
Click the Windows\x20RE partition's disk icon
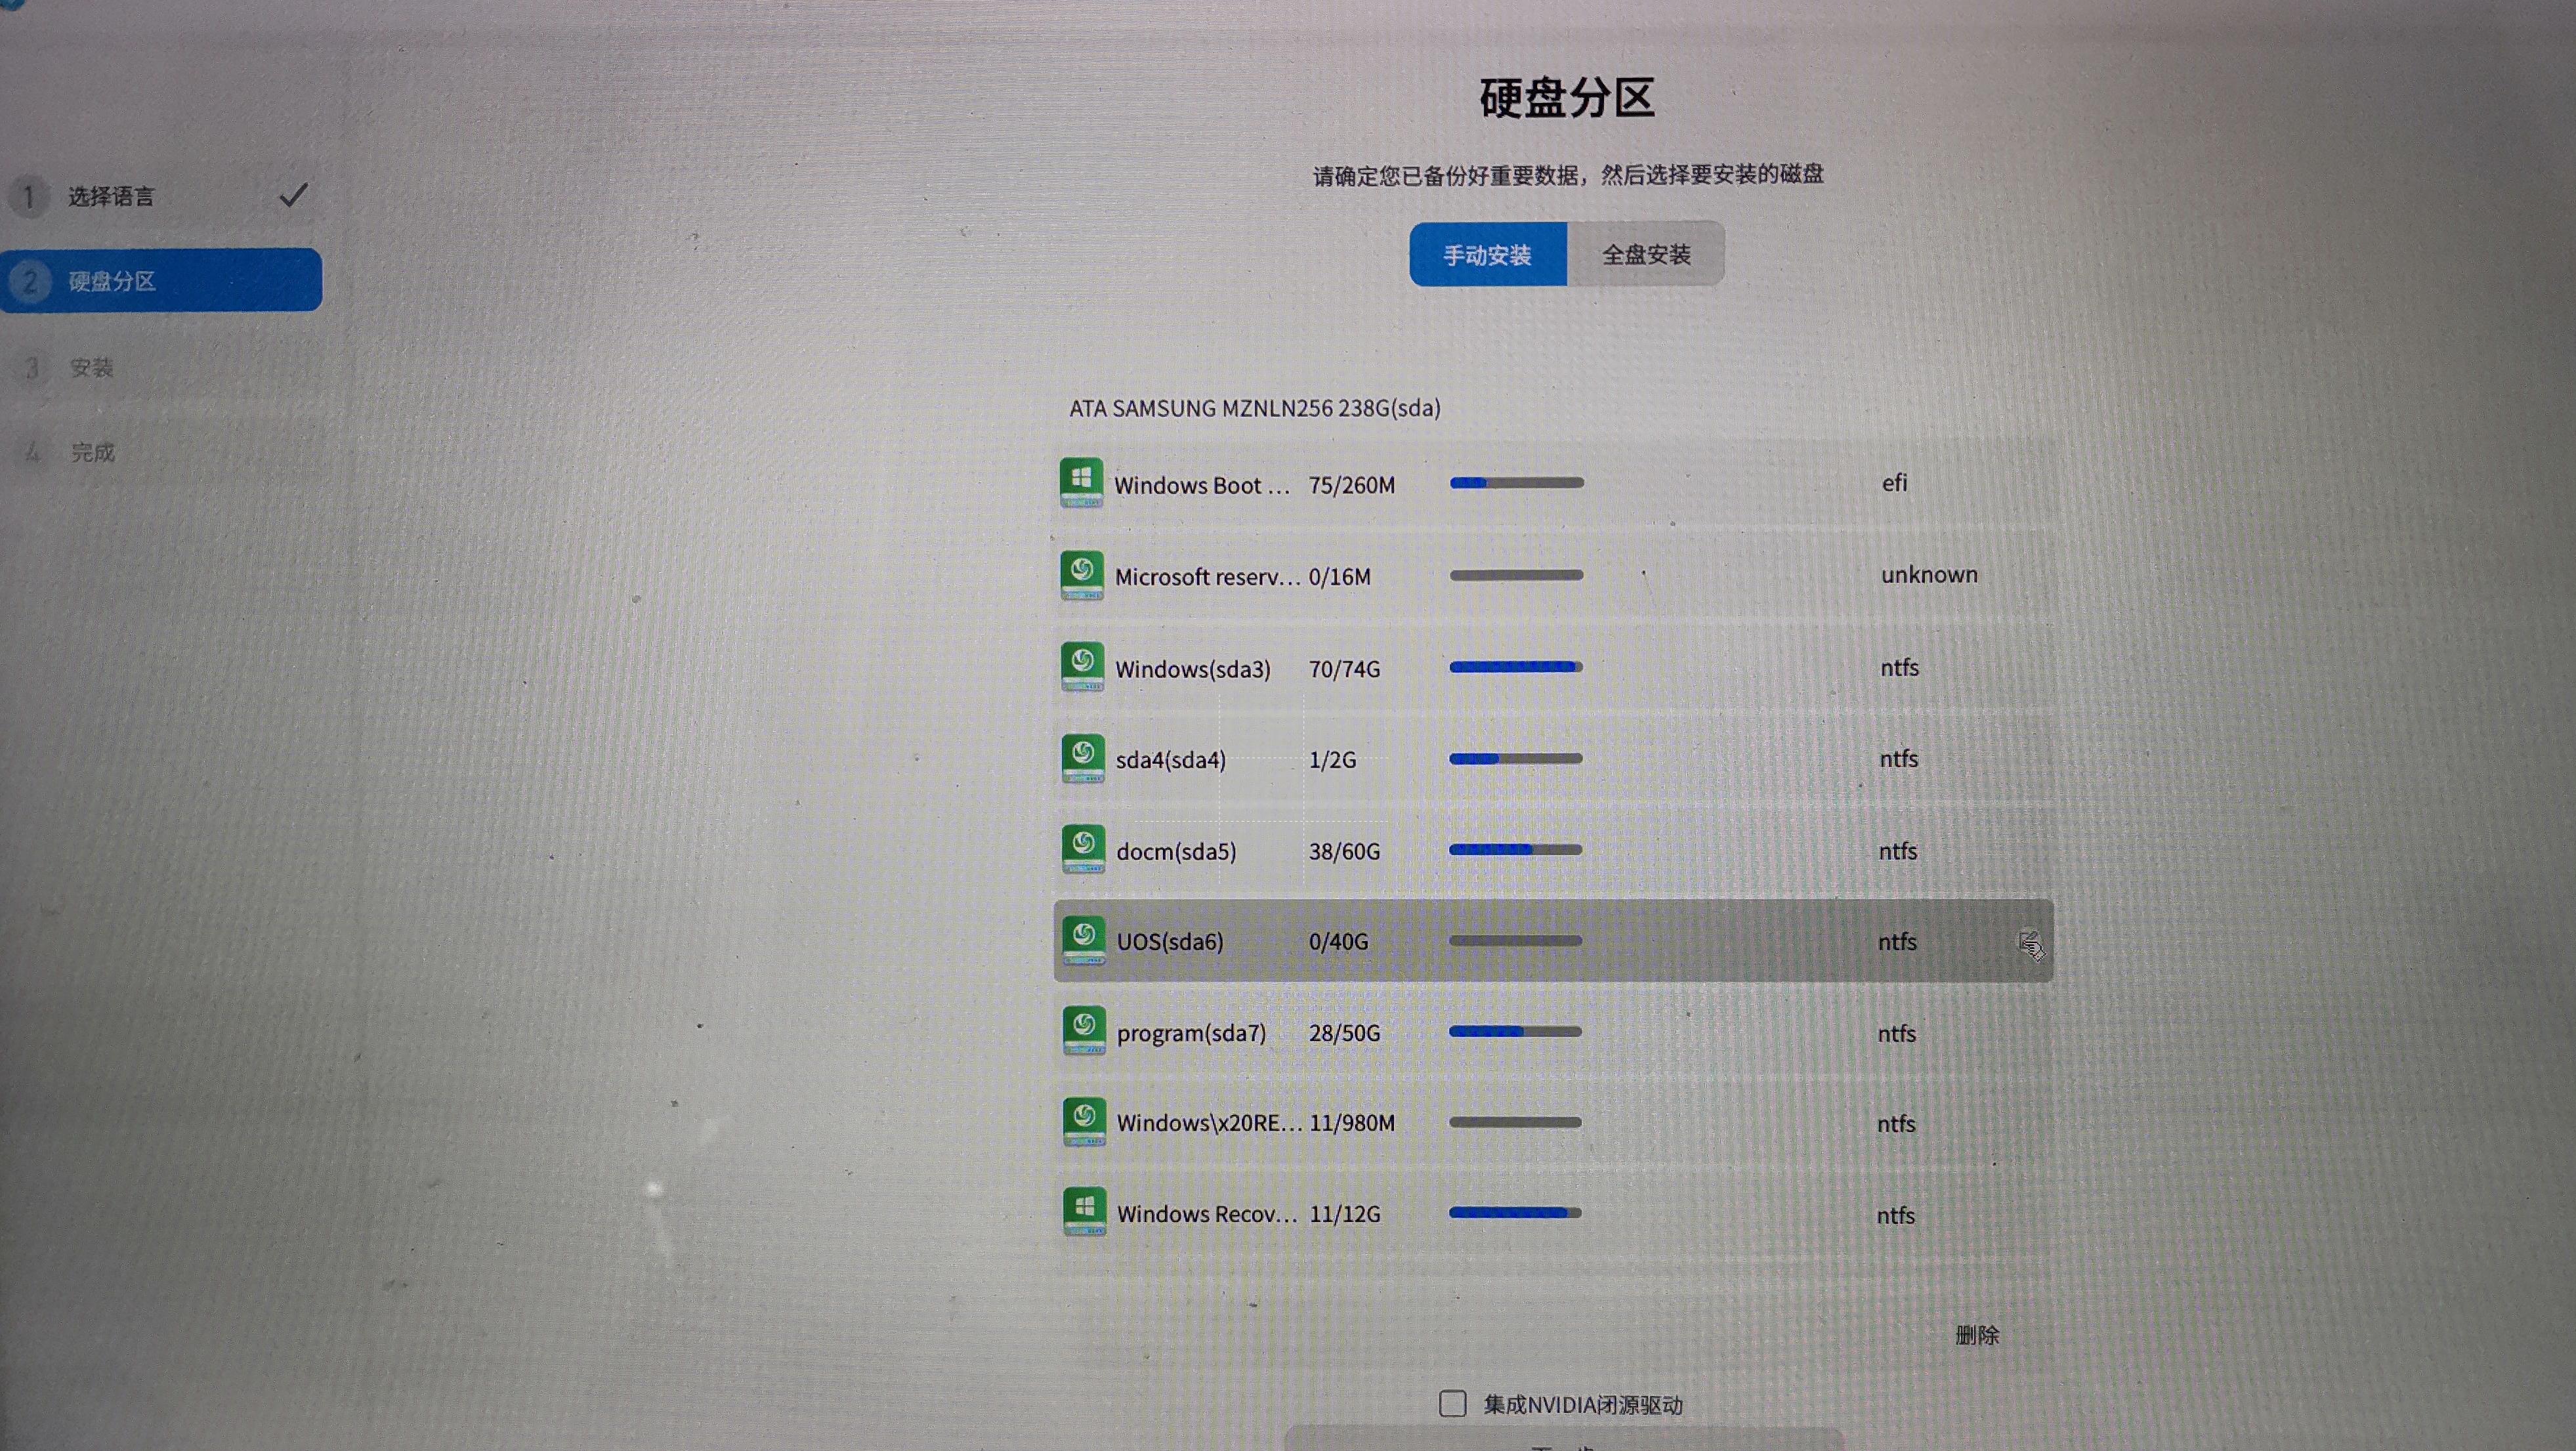click(1083, 1122)
